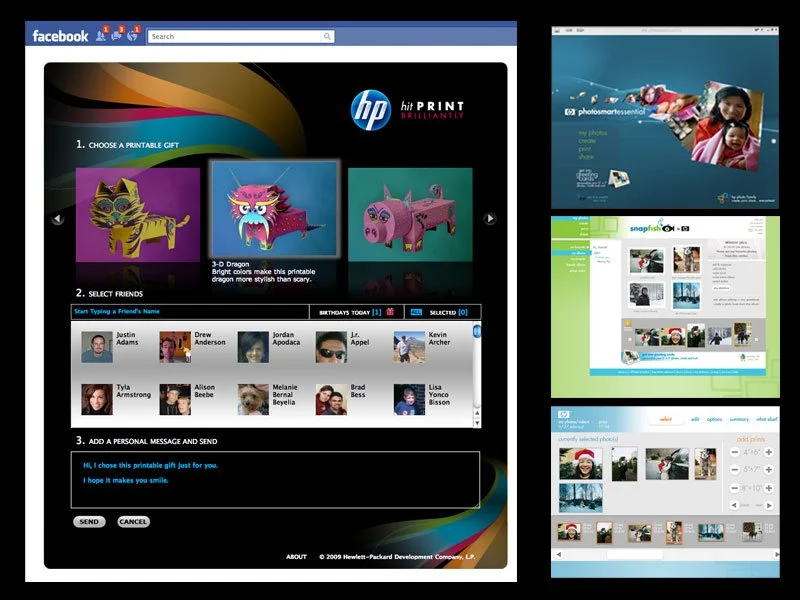
Task: Choose the 3-D Dragon printable gift
Action: point(274,209)
